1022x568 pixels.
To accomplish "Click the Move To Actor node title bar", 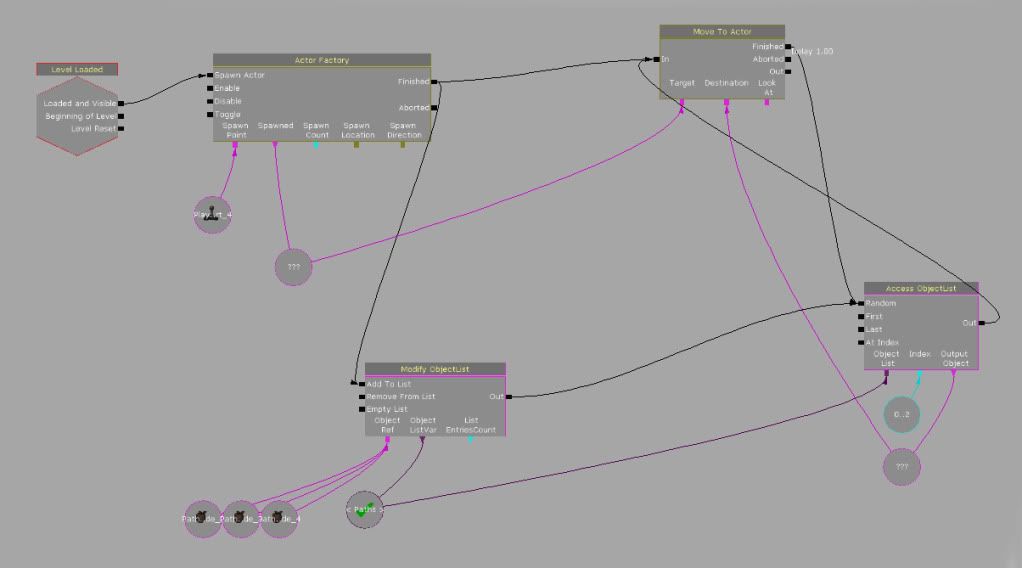I will tap(722, 31).
